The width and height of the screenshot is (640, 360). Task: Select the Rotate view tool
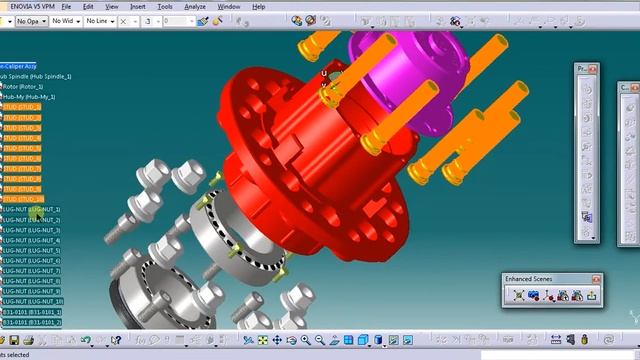pos(291,340)
